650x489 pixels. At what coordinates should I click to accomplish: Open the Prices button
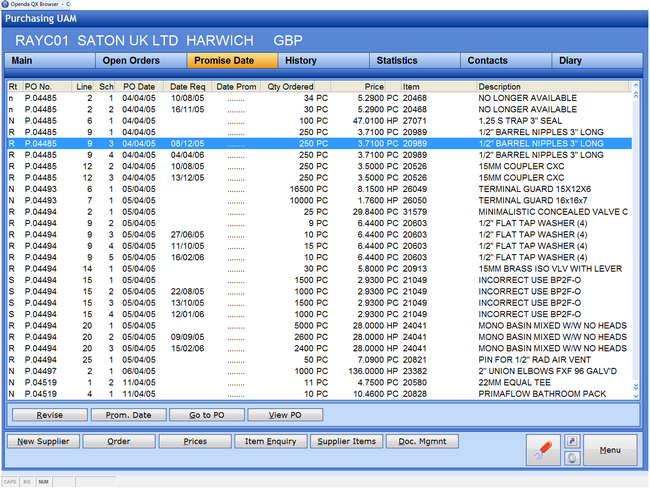pyautogui.click(x=195, y=441)
